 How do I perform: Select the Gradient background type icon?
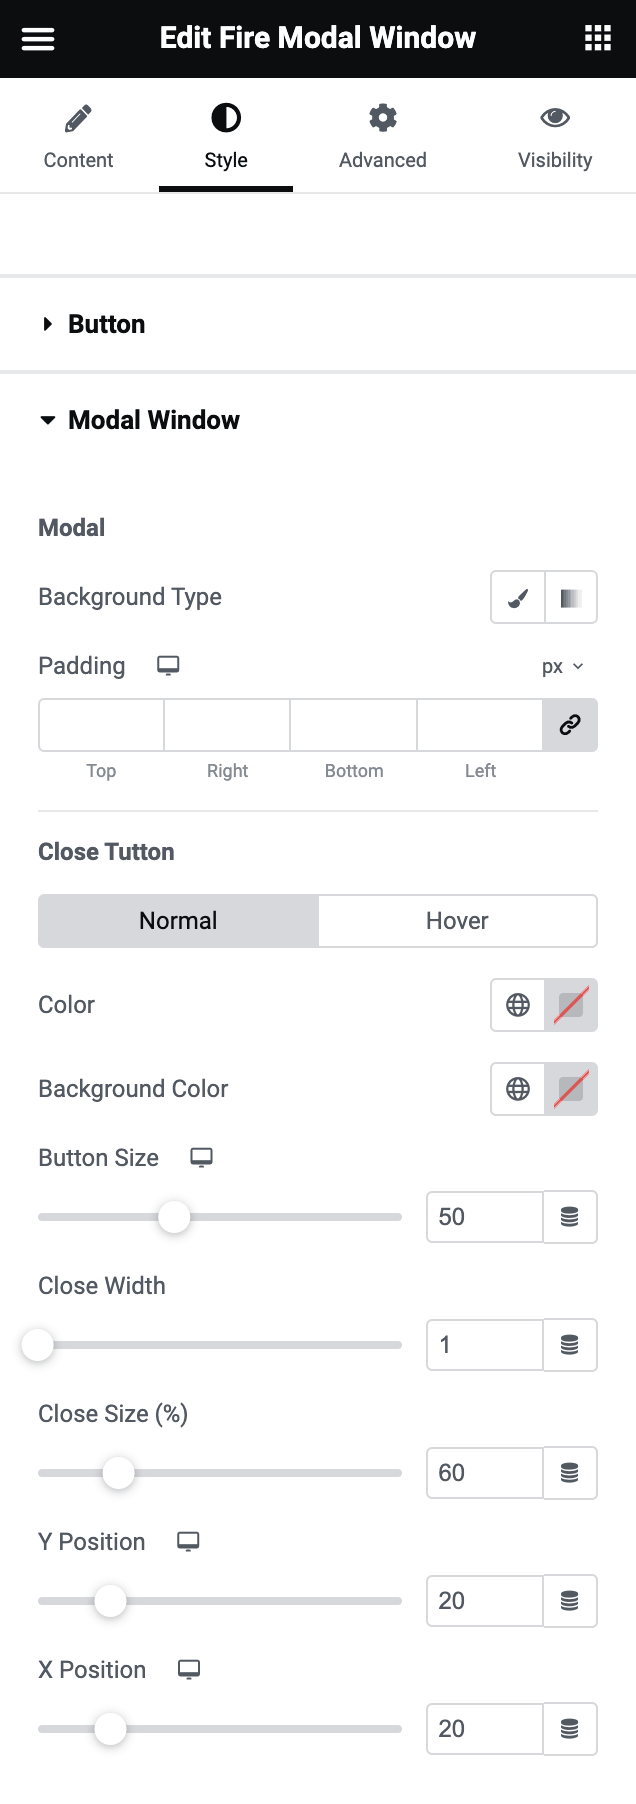pos(570,597)
